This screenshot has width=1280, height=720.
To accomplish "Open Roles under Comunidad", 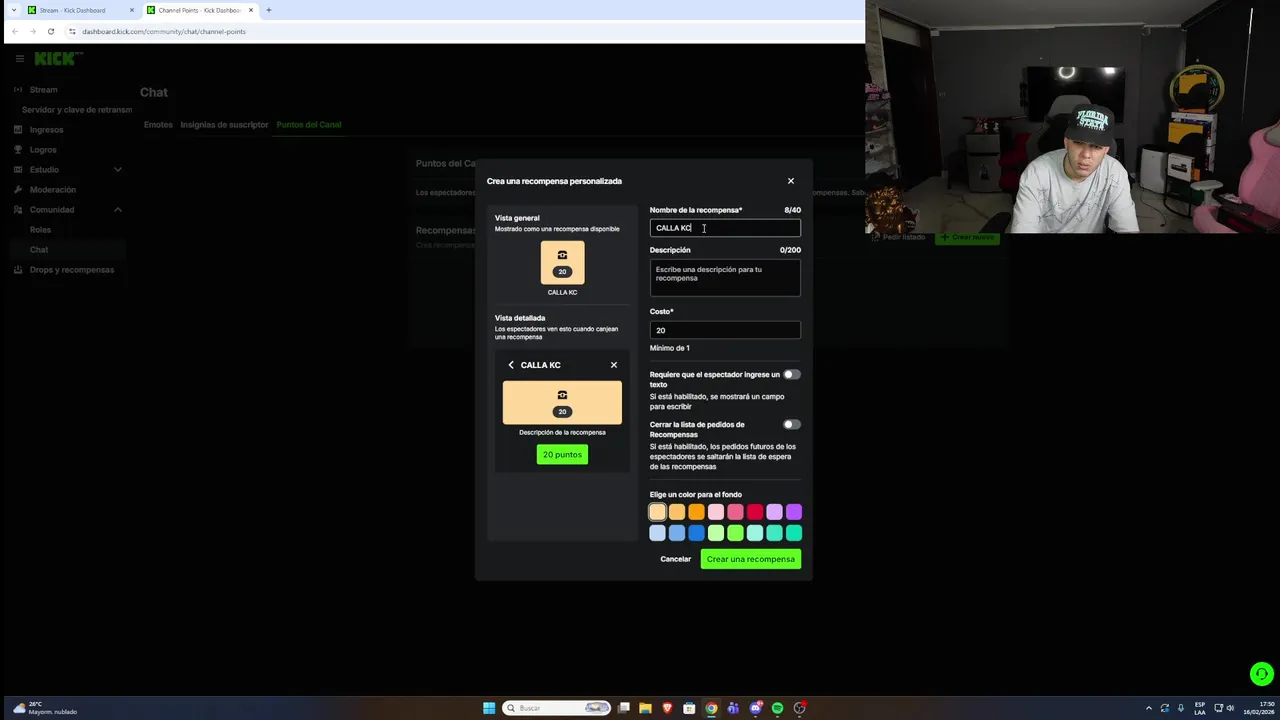I will pos(40,230).
